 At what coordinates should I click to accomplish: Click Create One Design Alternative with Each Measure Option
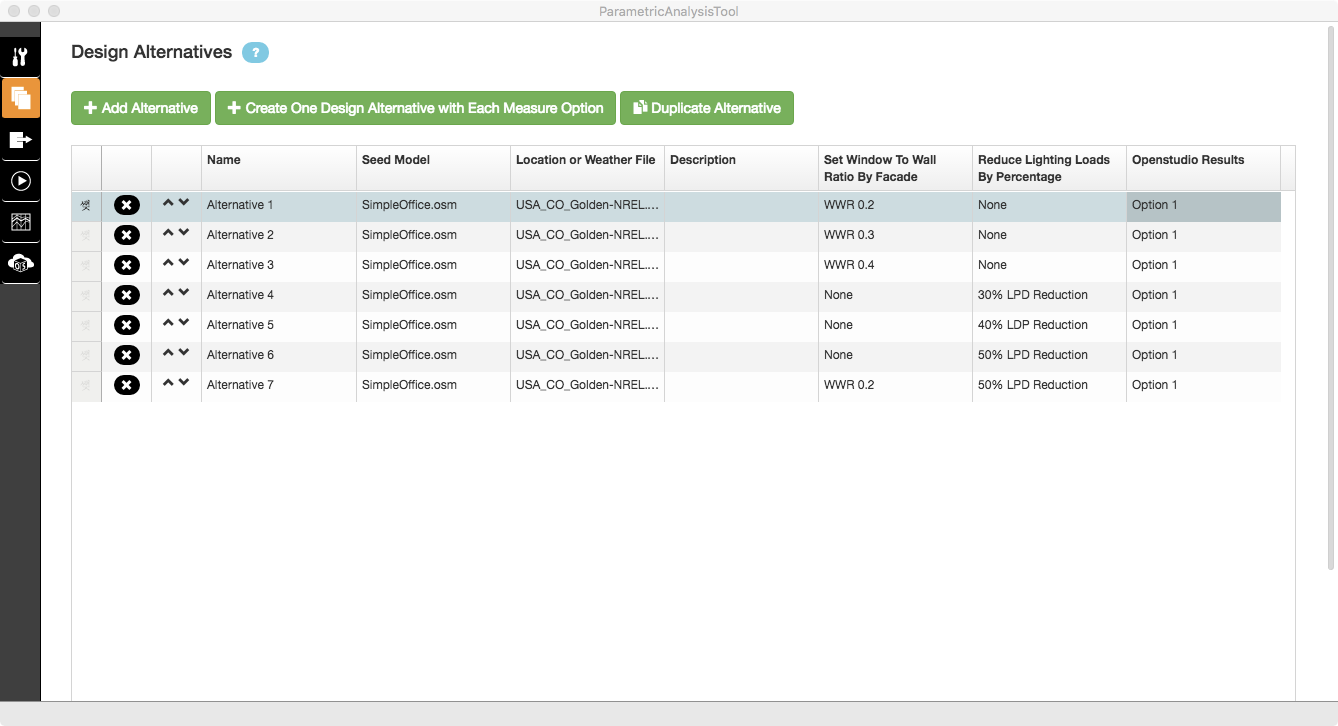(x=415, y=108)
